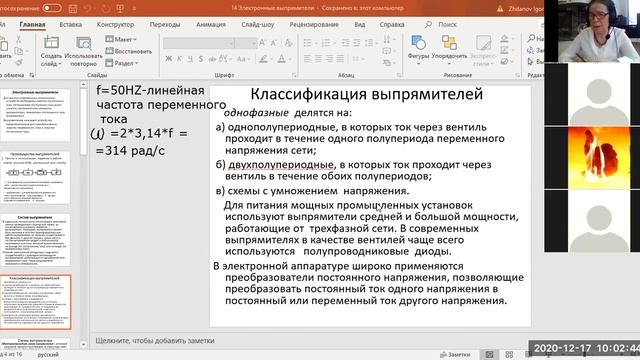Click the Clear All Formatting icon
Viewport: 640px width, 360px height.
point(288,43)
